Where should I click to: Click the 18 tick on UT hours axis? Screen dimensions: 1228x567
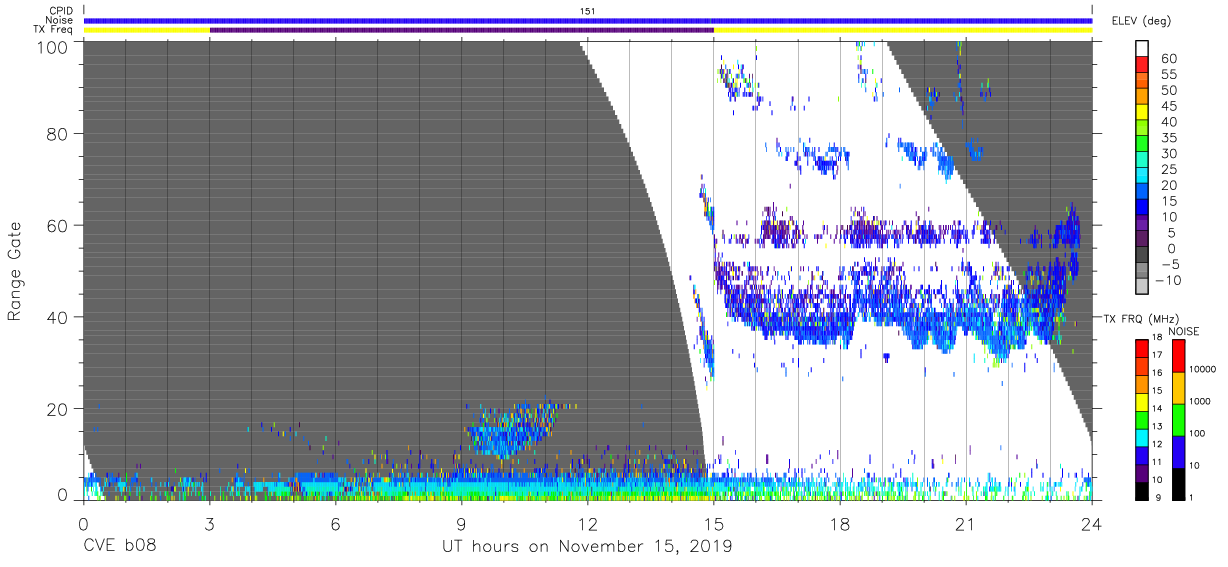pyautogui.click(x=840, y=523)
